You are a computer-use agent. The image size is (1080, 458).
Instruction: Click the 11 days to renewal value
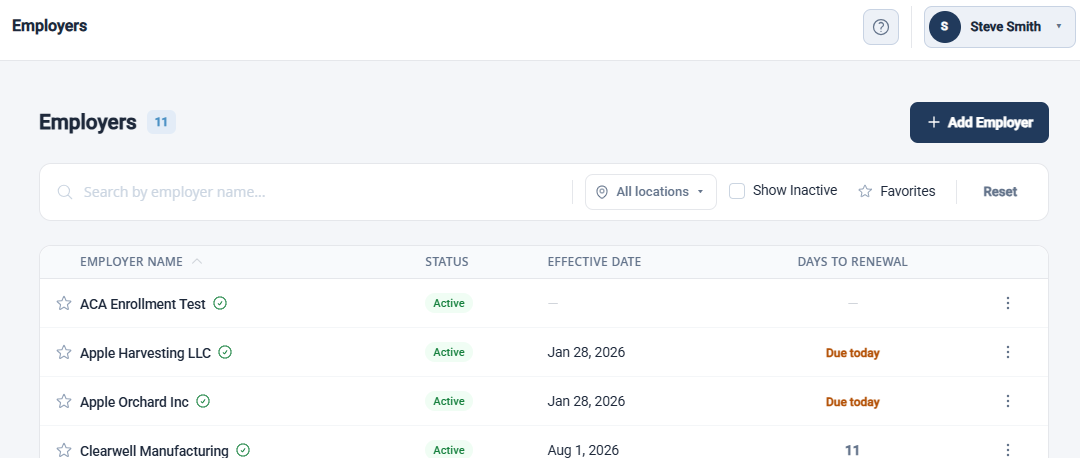point(852,450)
